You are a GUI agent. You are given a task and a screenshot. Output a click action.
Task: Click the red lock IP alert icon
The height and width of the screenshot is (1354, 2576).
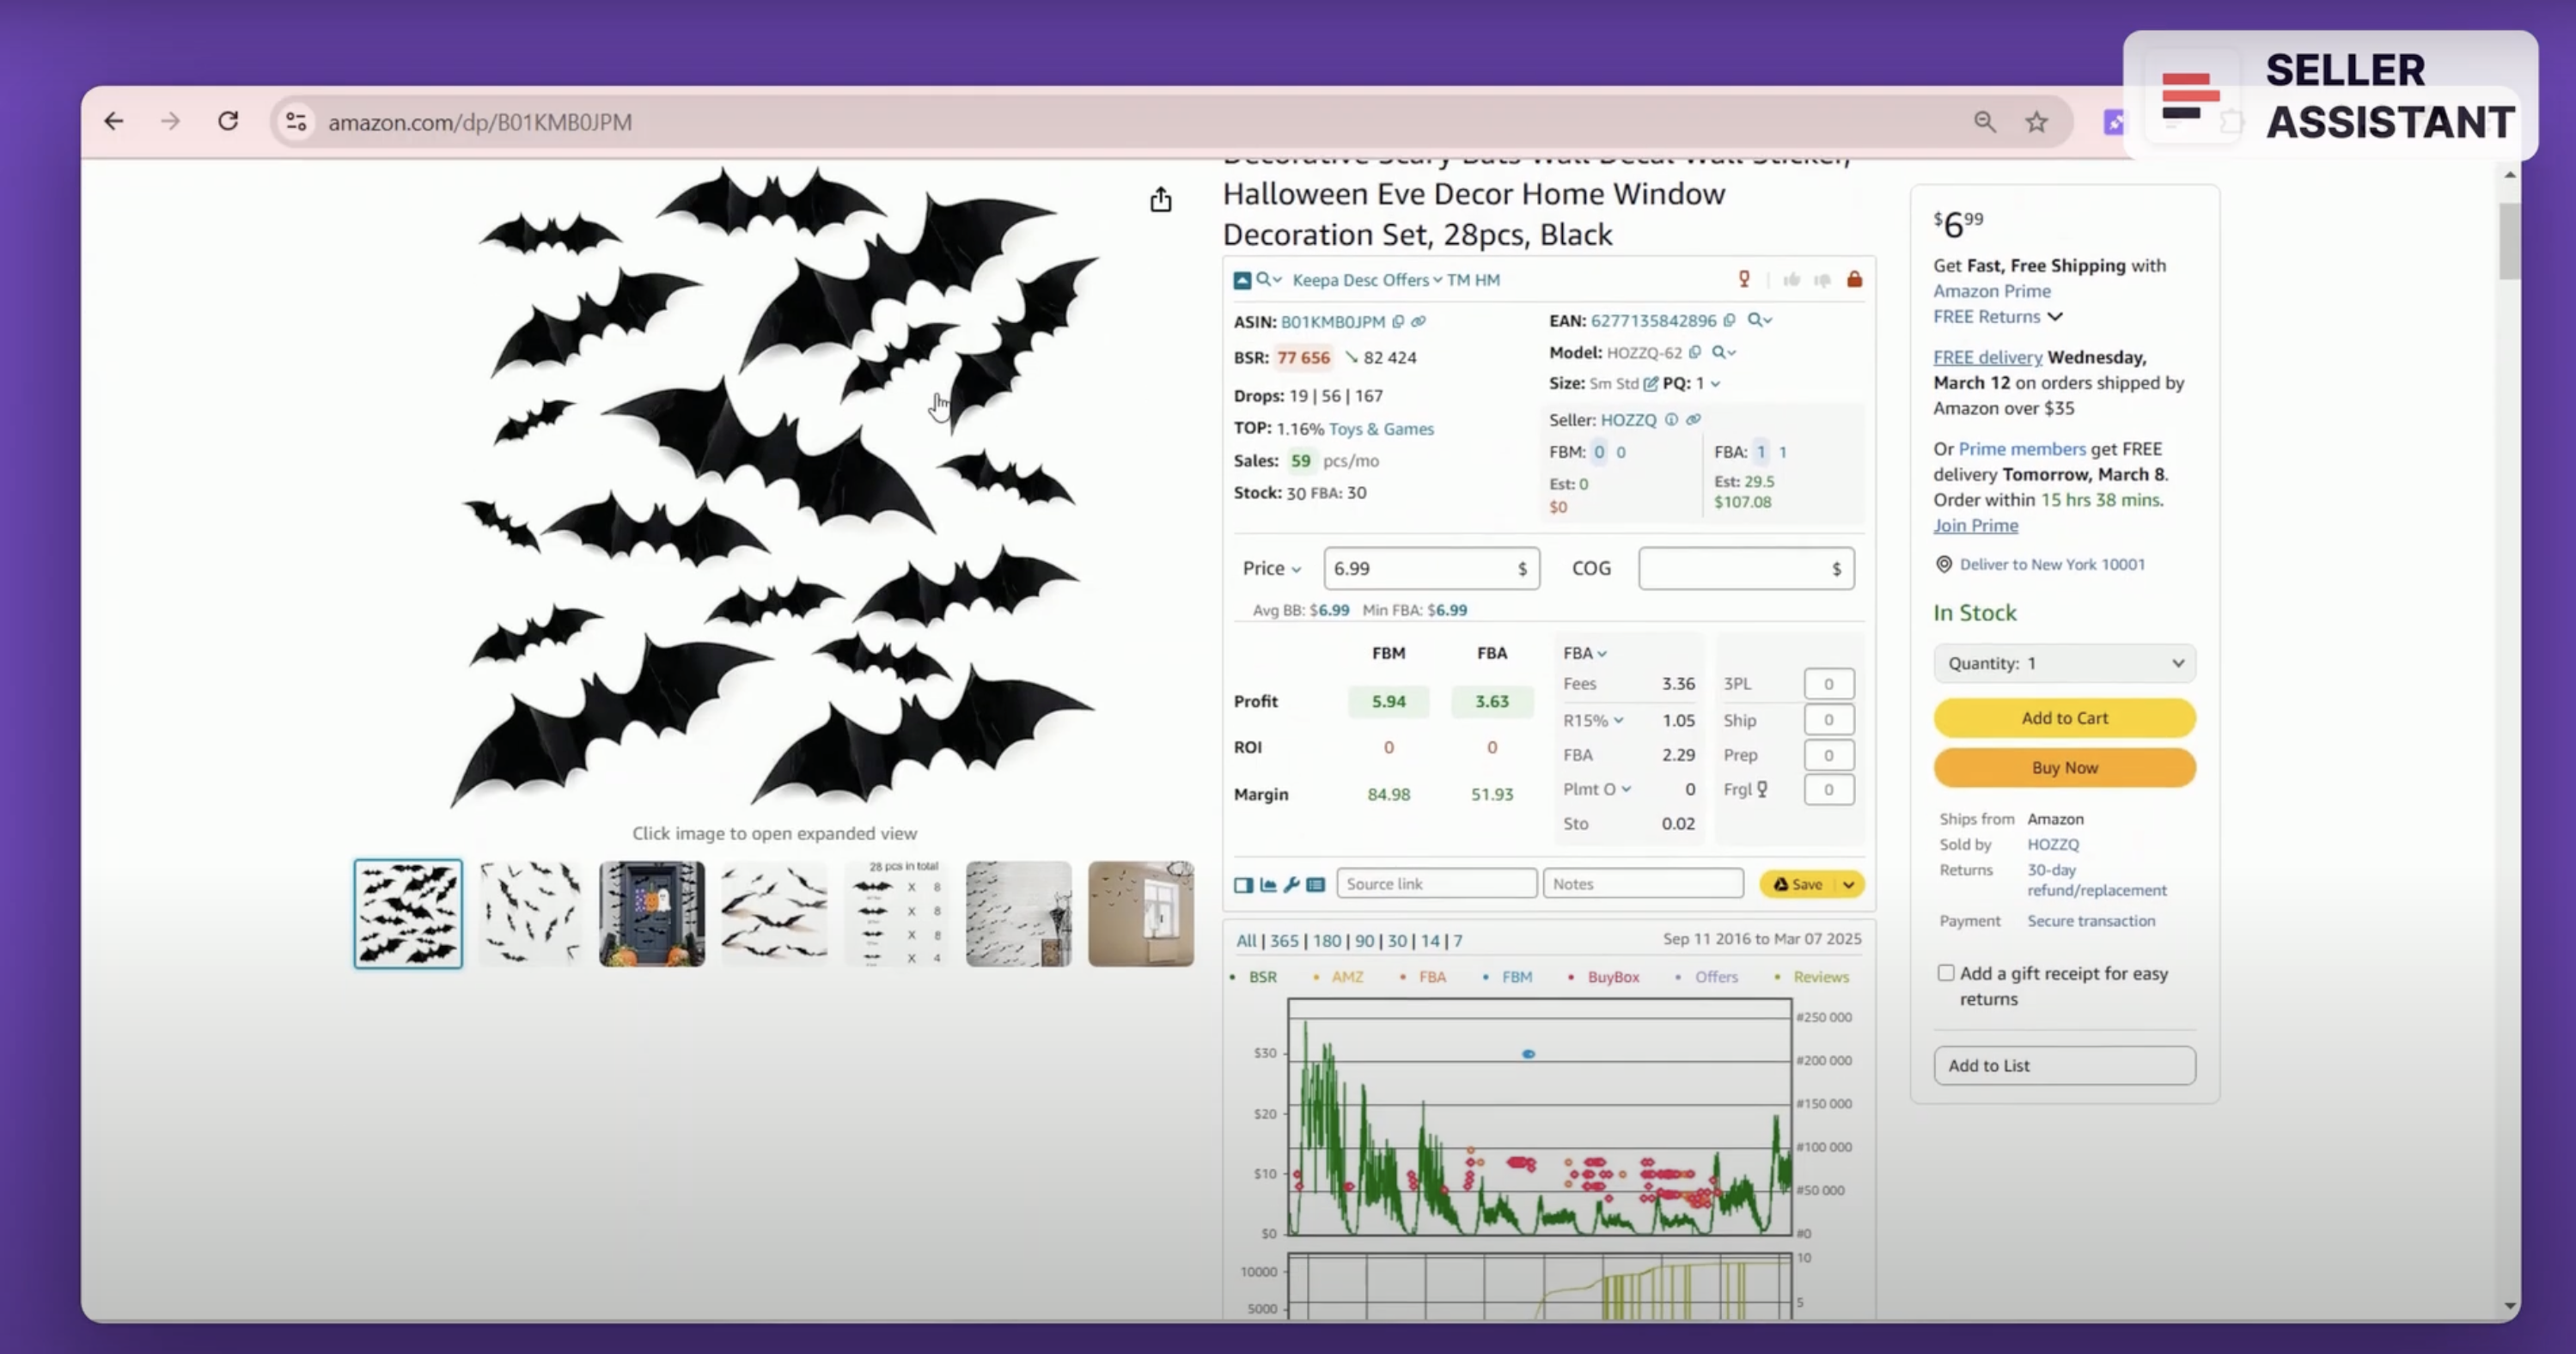(1855, 280)
